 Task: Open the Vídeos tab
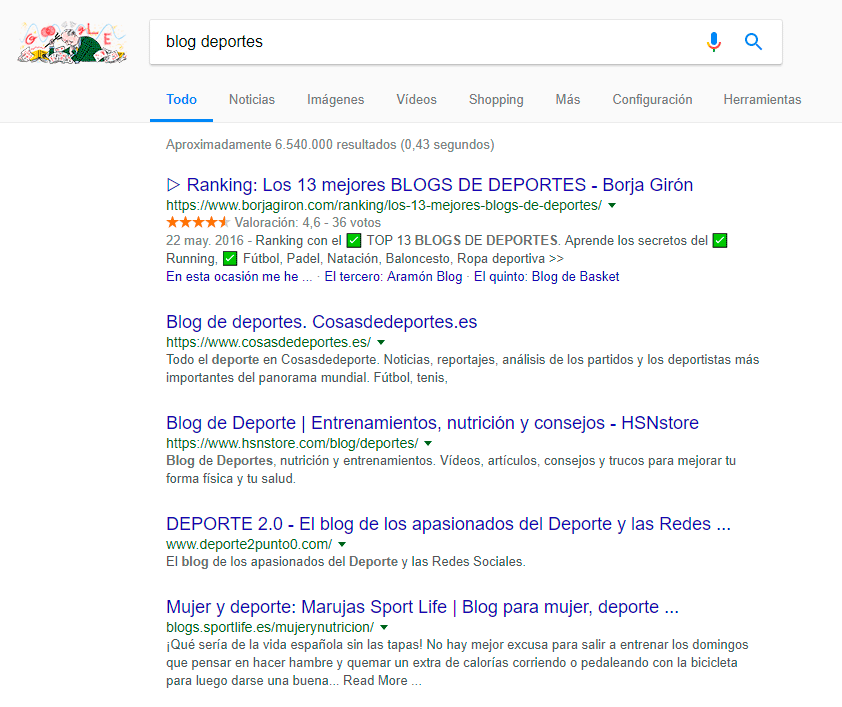coord(416,100)
